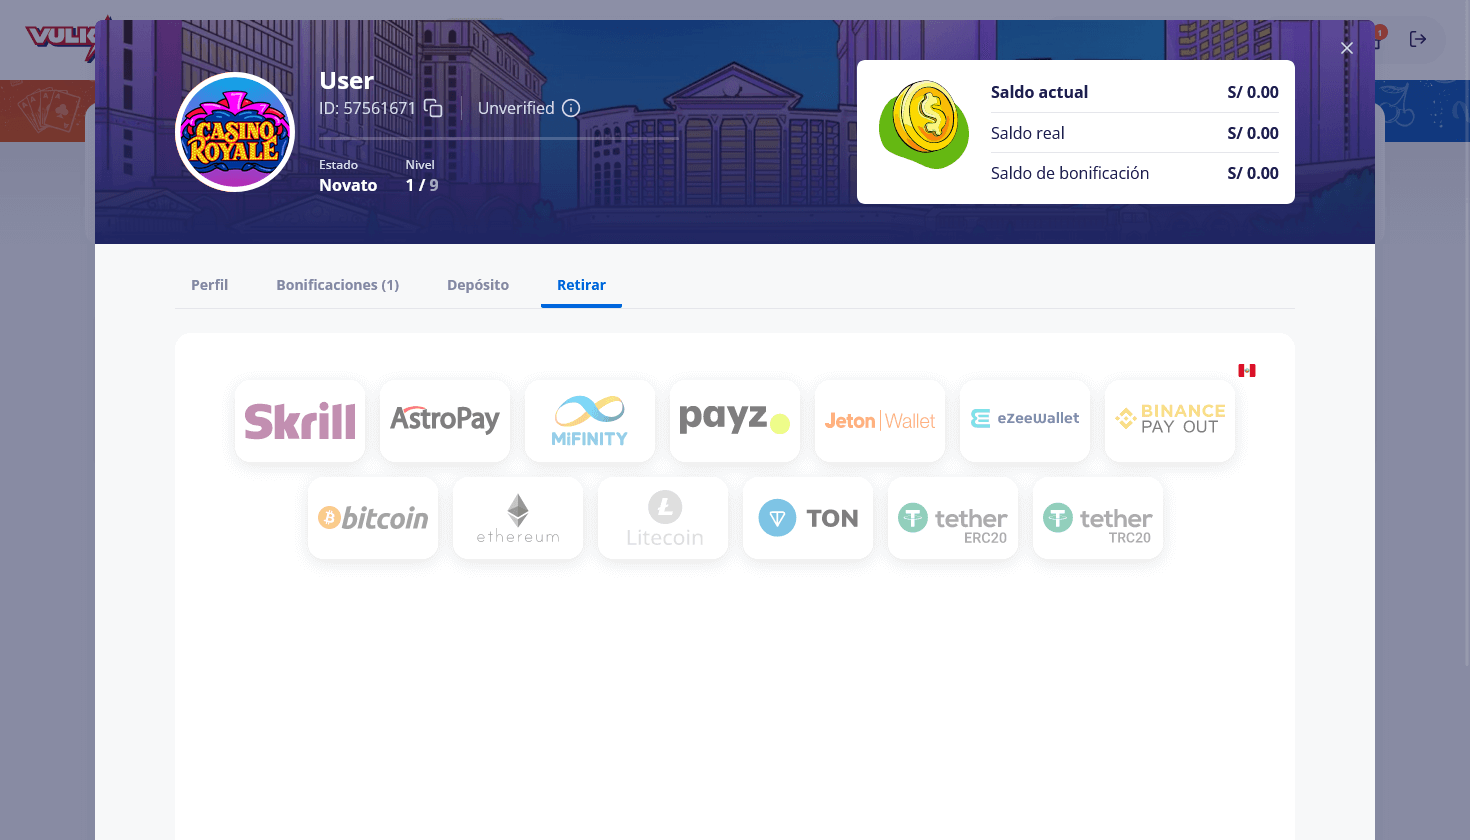Click the ID: 57561671 text
Image resolution: width=1470 pixels, height=840 pixels.
[x=367, y=108]
